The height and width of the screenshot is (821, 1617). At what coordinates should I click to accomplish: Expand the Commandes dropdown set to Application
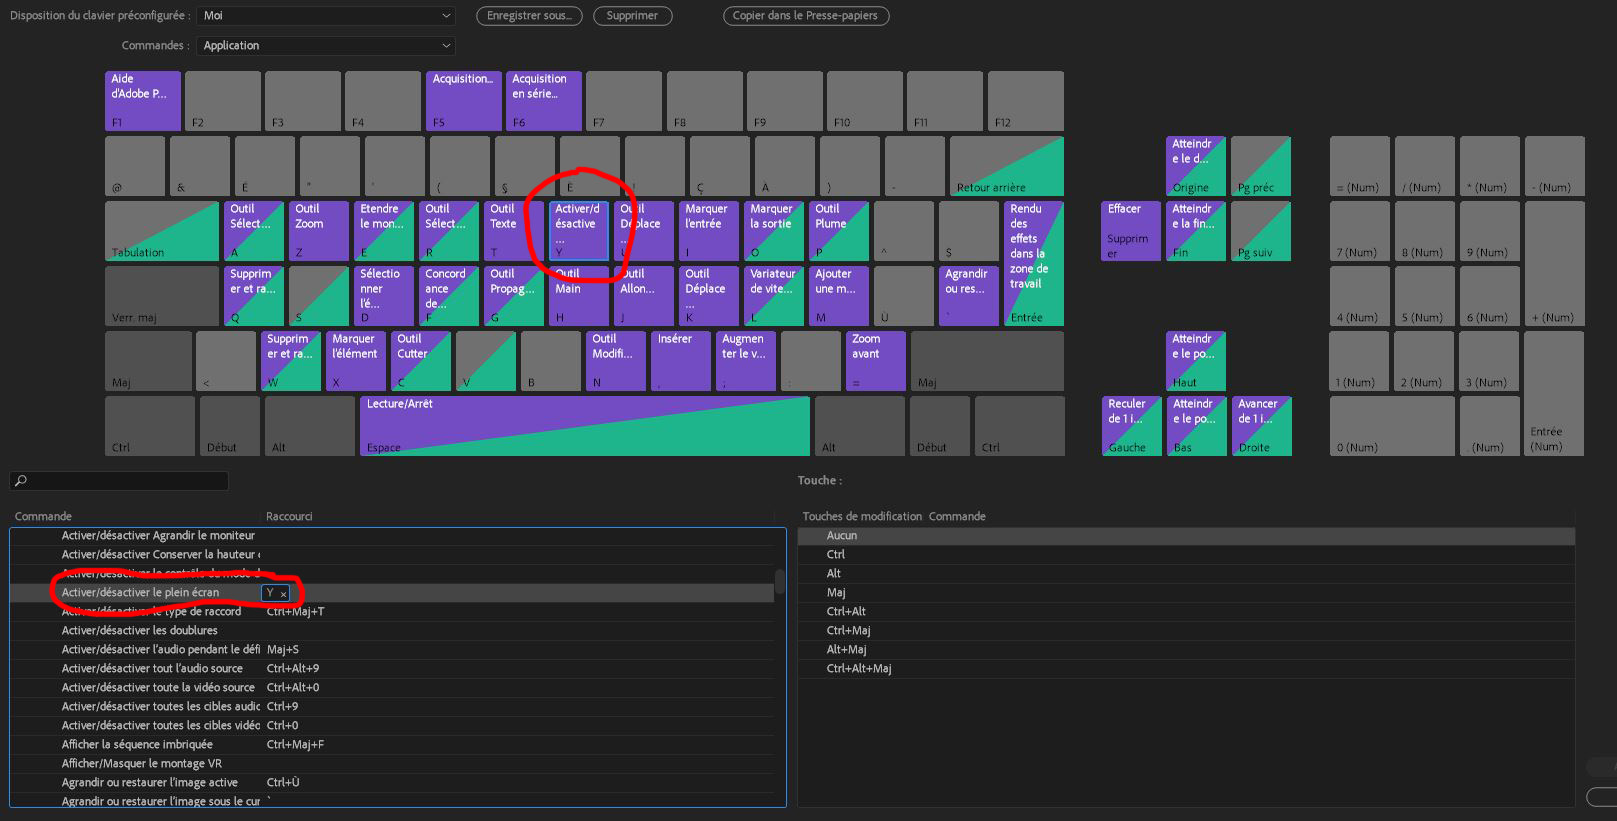tap(326, 46)
